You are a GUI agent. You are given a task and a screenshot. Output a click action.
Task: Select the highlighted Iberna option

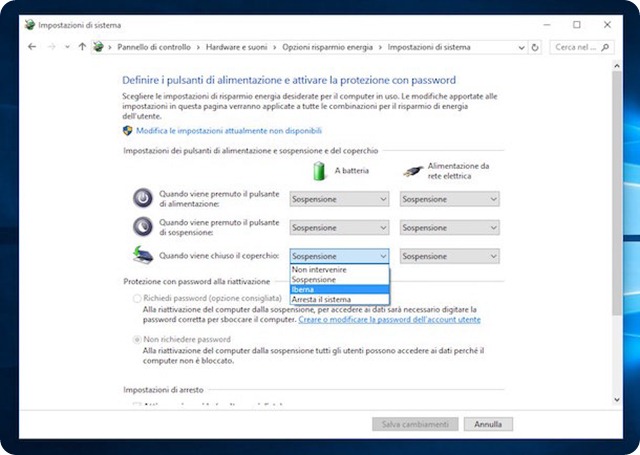(x=340, y=290)
